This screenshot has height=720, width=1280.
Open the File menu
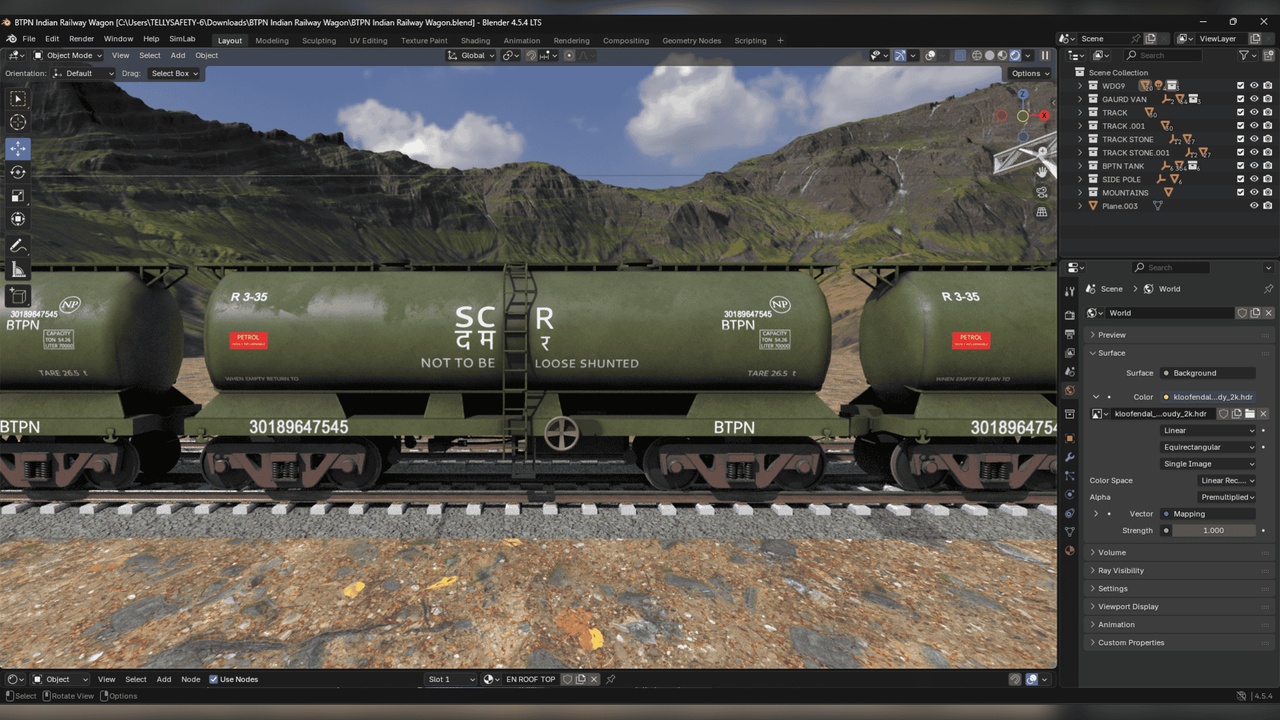[x=29, y=39]
